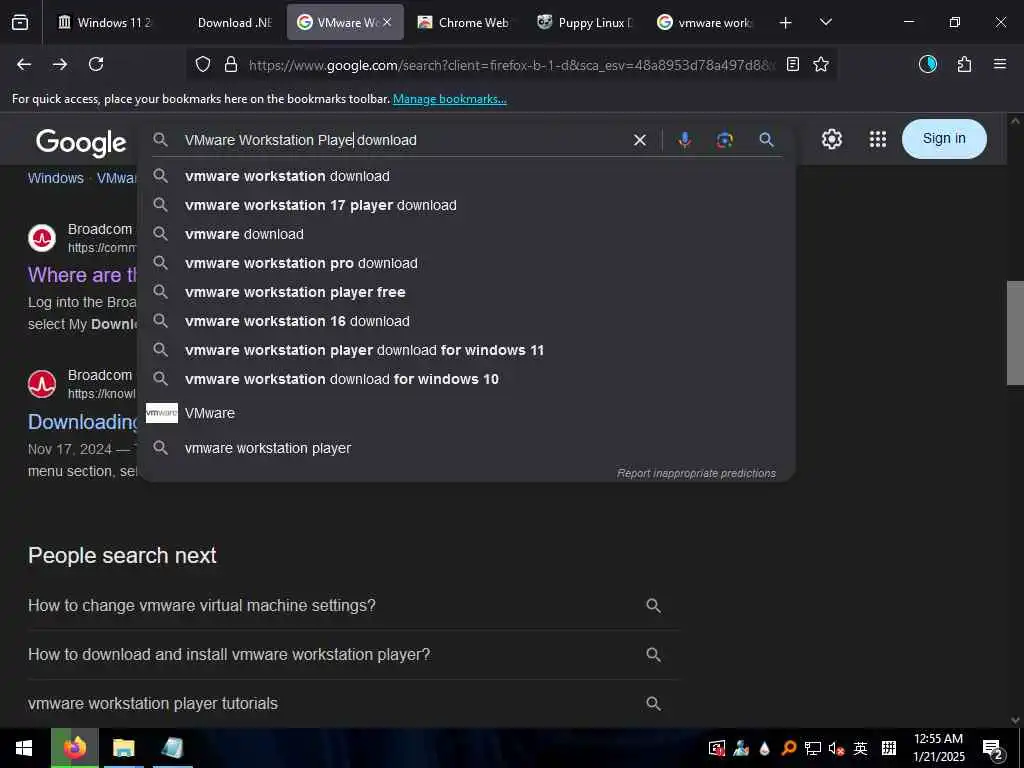Clear the Google search box text
Viewport: 1024px width, 768px height.
coord(640,140)
